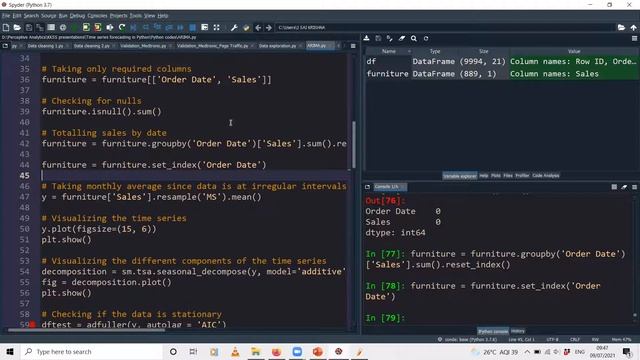Browse a working directory folder icon
The height and width of the screenshot is (360, 640).
click(621, 27)
